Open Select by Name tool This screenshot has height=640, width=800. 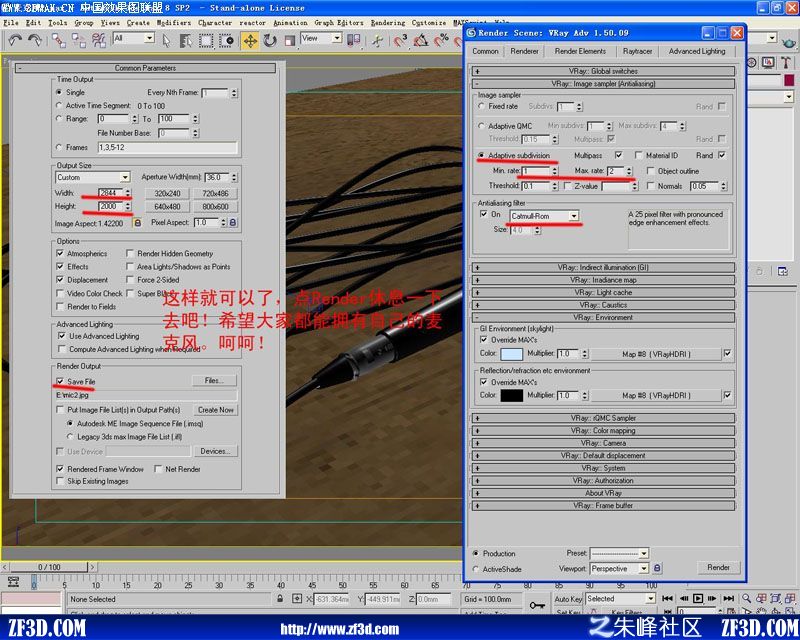(x=186, y=40)
